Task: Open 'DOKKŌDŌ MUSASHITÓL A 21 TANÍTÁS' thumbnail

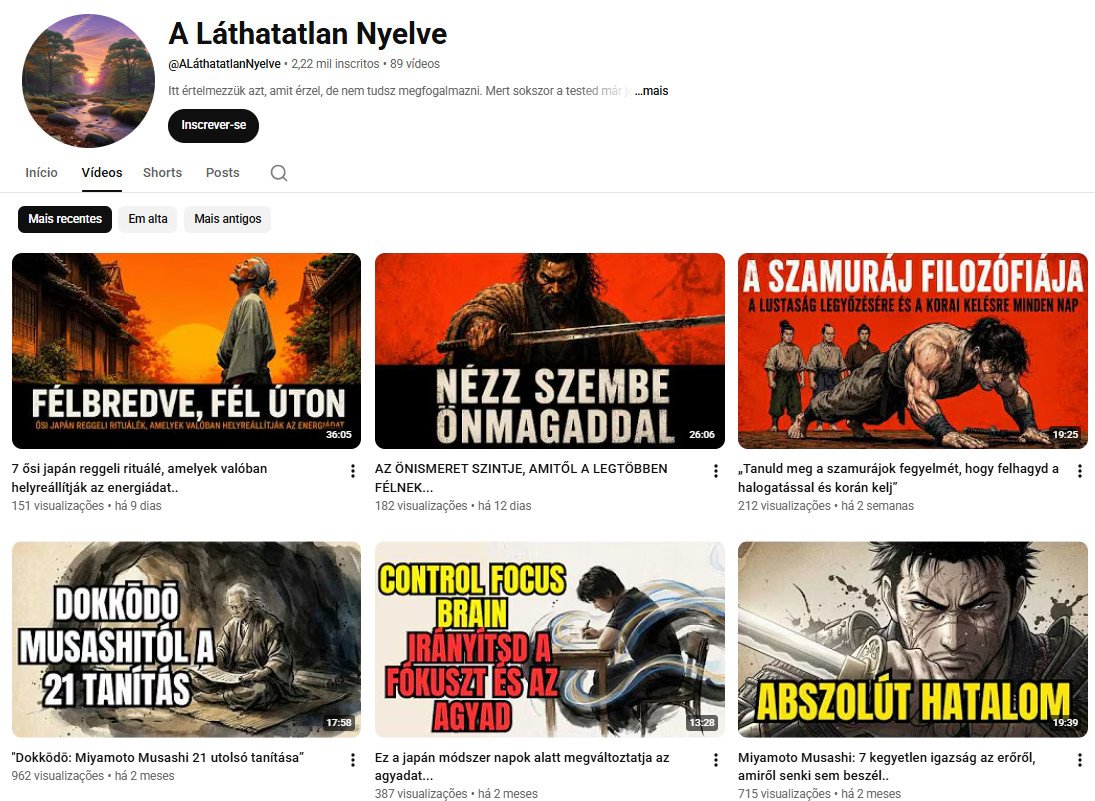Action: pyautogui.click(x=186, y=639)
